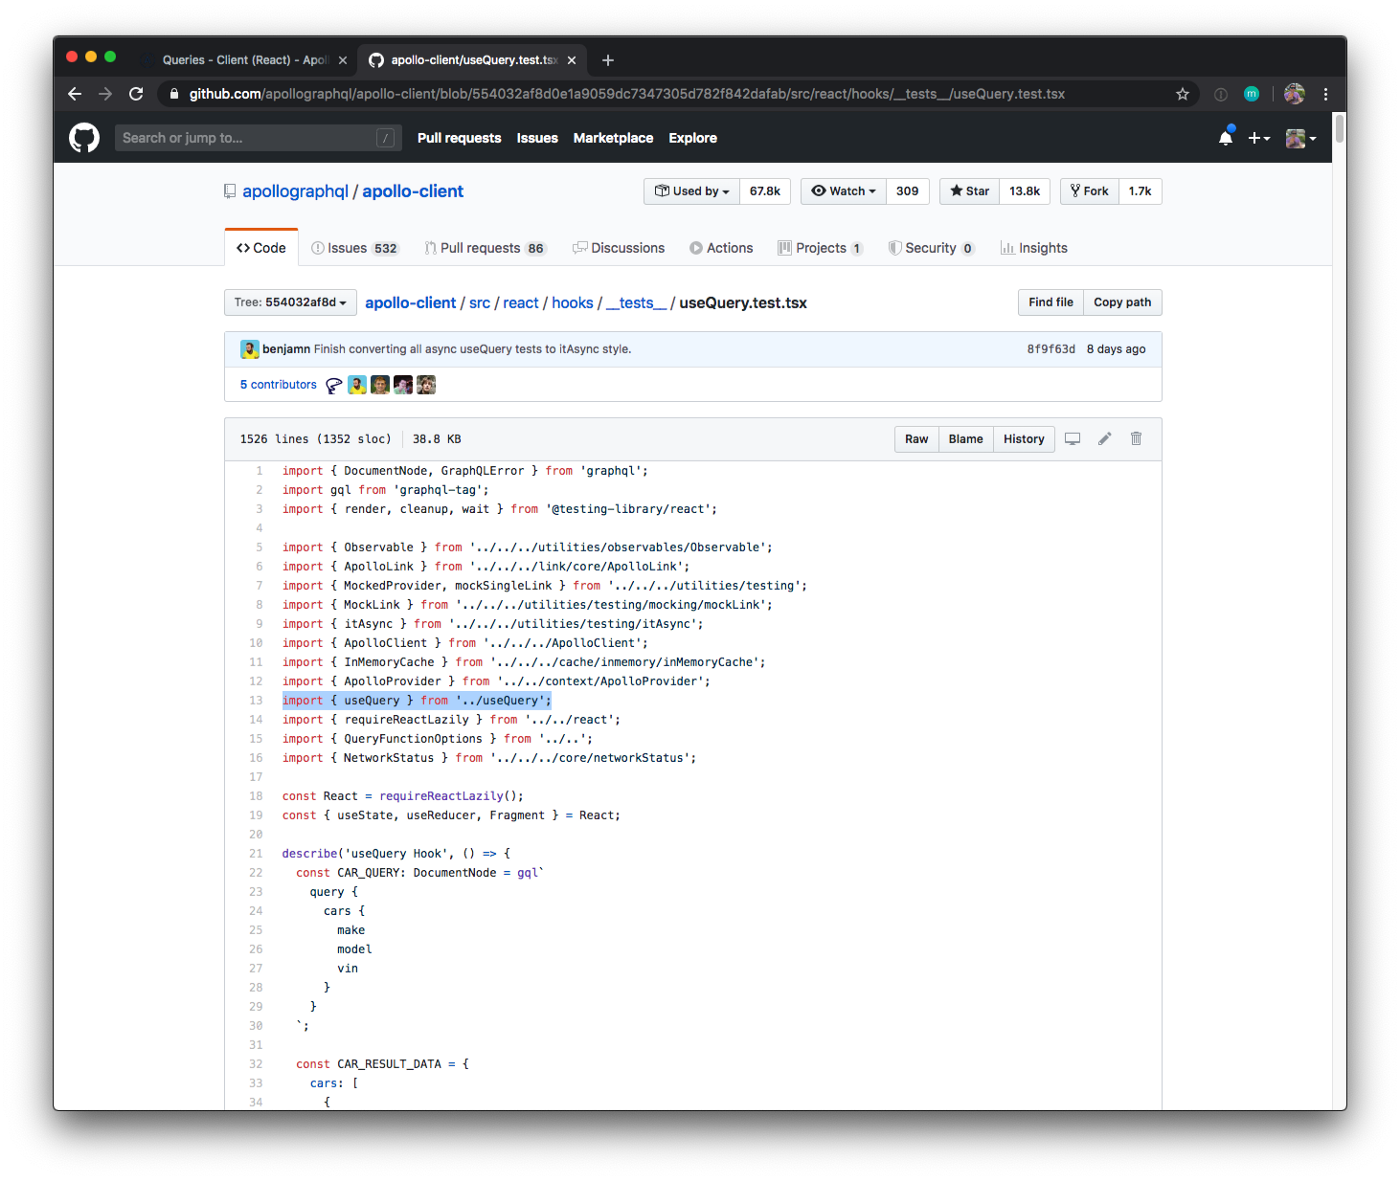Bookmark this page with star icon

(1183, 94)
